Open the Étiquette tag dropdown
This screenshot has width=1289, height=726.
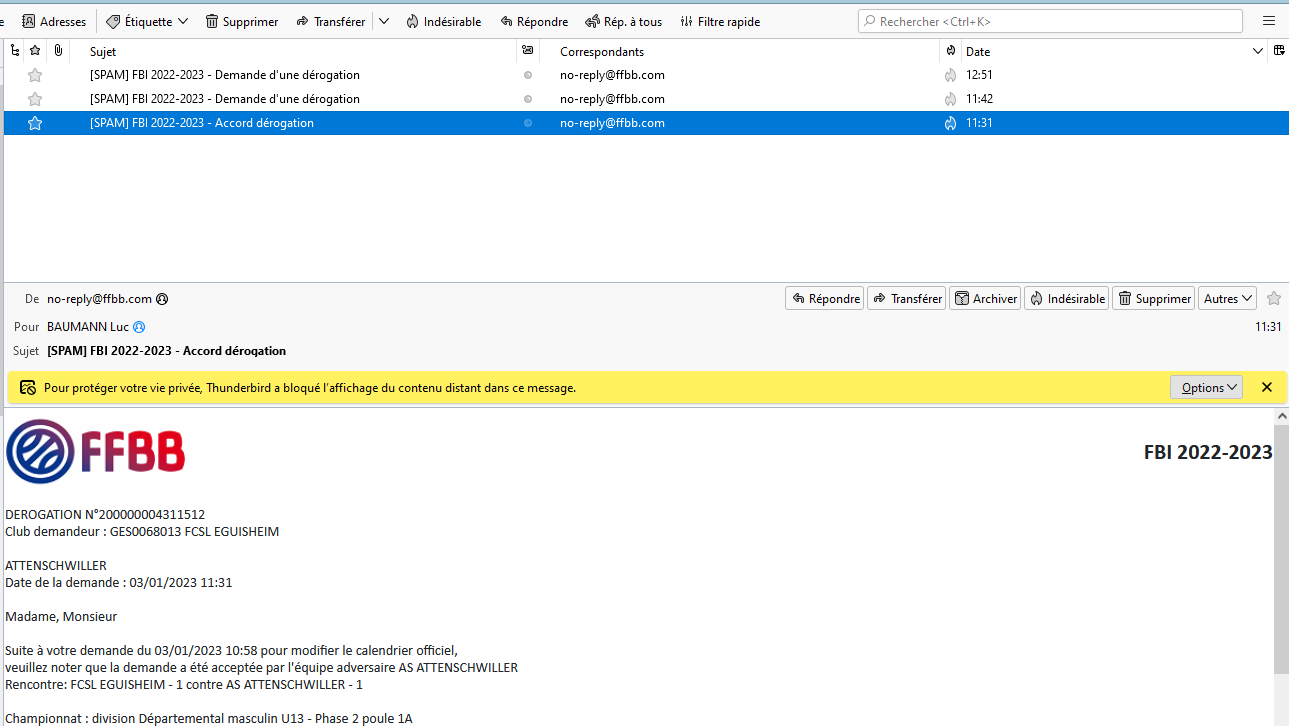point(147,21)
